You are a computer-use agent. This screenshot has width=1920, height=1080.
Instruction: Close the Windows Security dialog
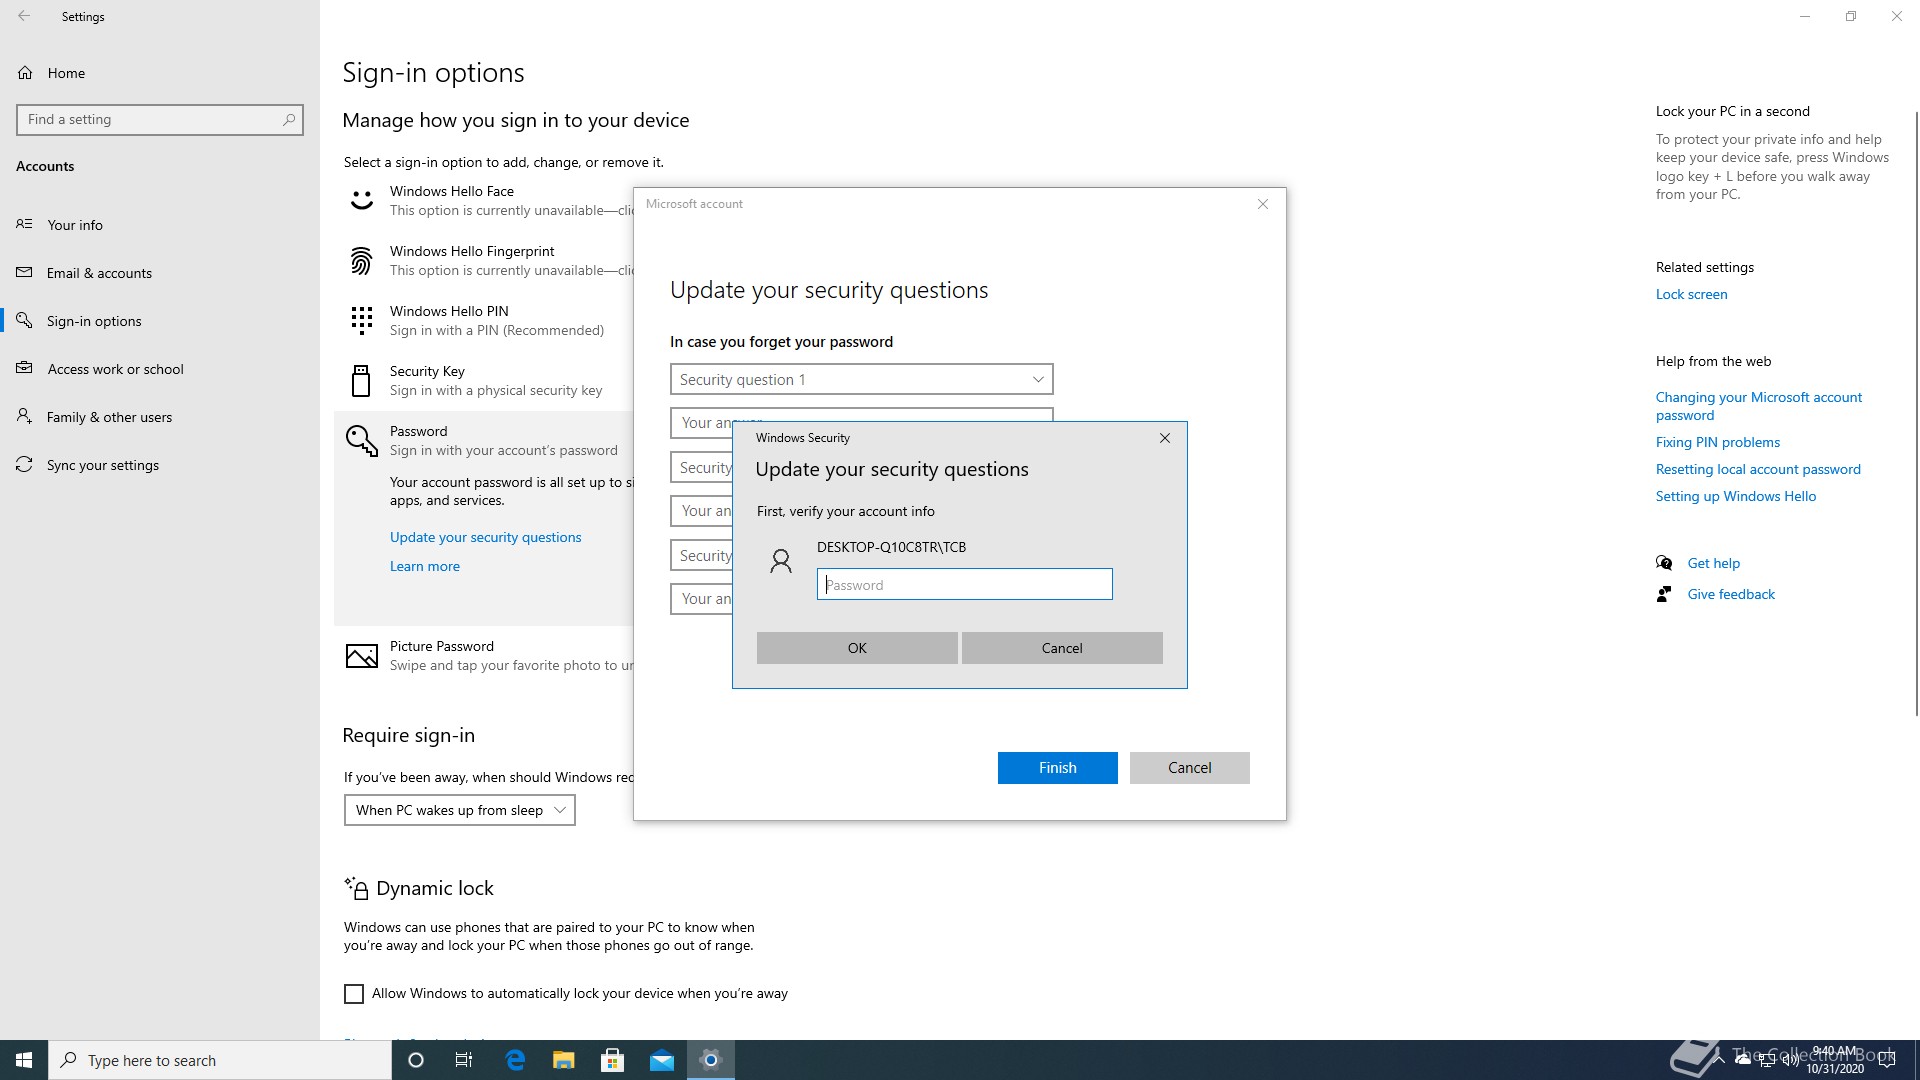coord(1165,438)
